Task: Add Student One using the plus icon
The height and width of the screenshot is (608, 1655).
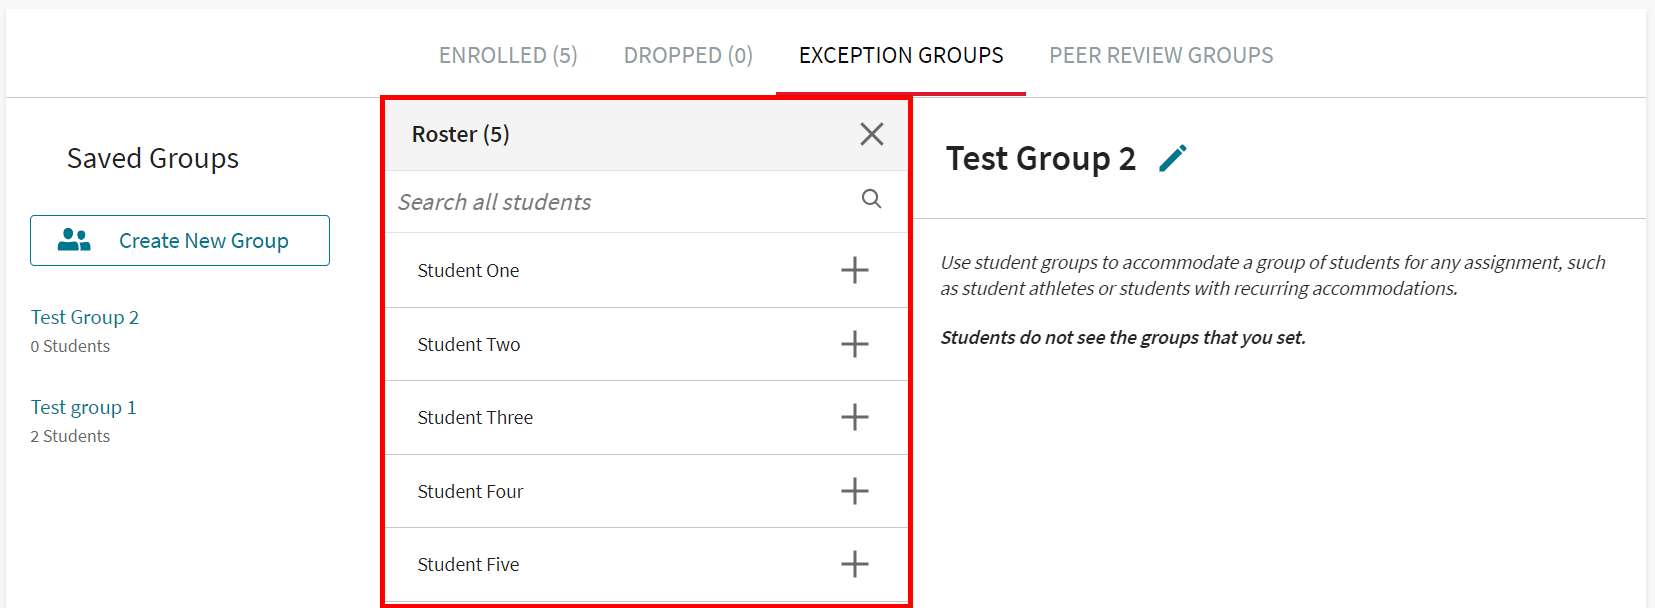Action: [855, 270]
